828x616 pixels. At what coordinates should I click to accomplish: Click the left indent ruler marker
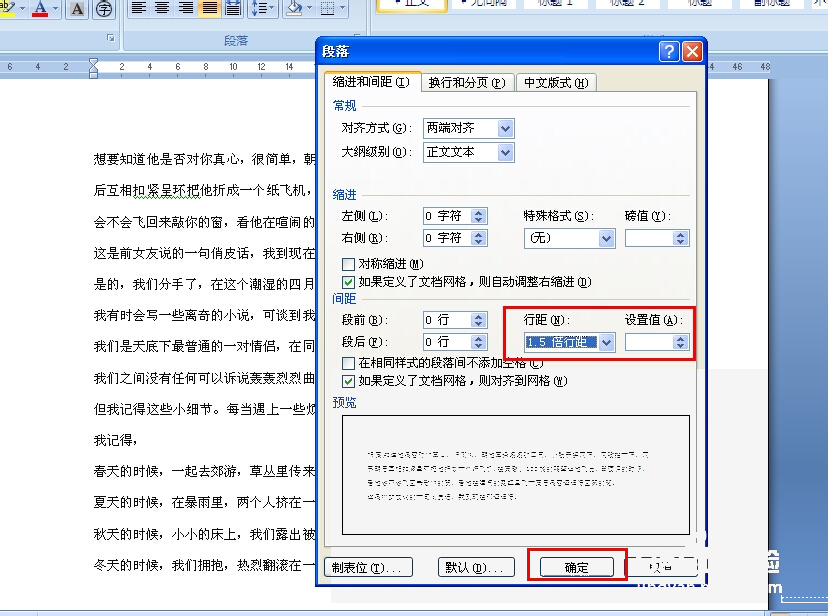[93, 73]
